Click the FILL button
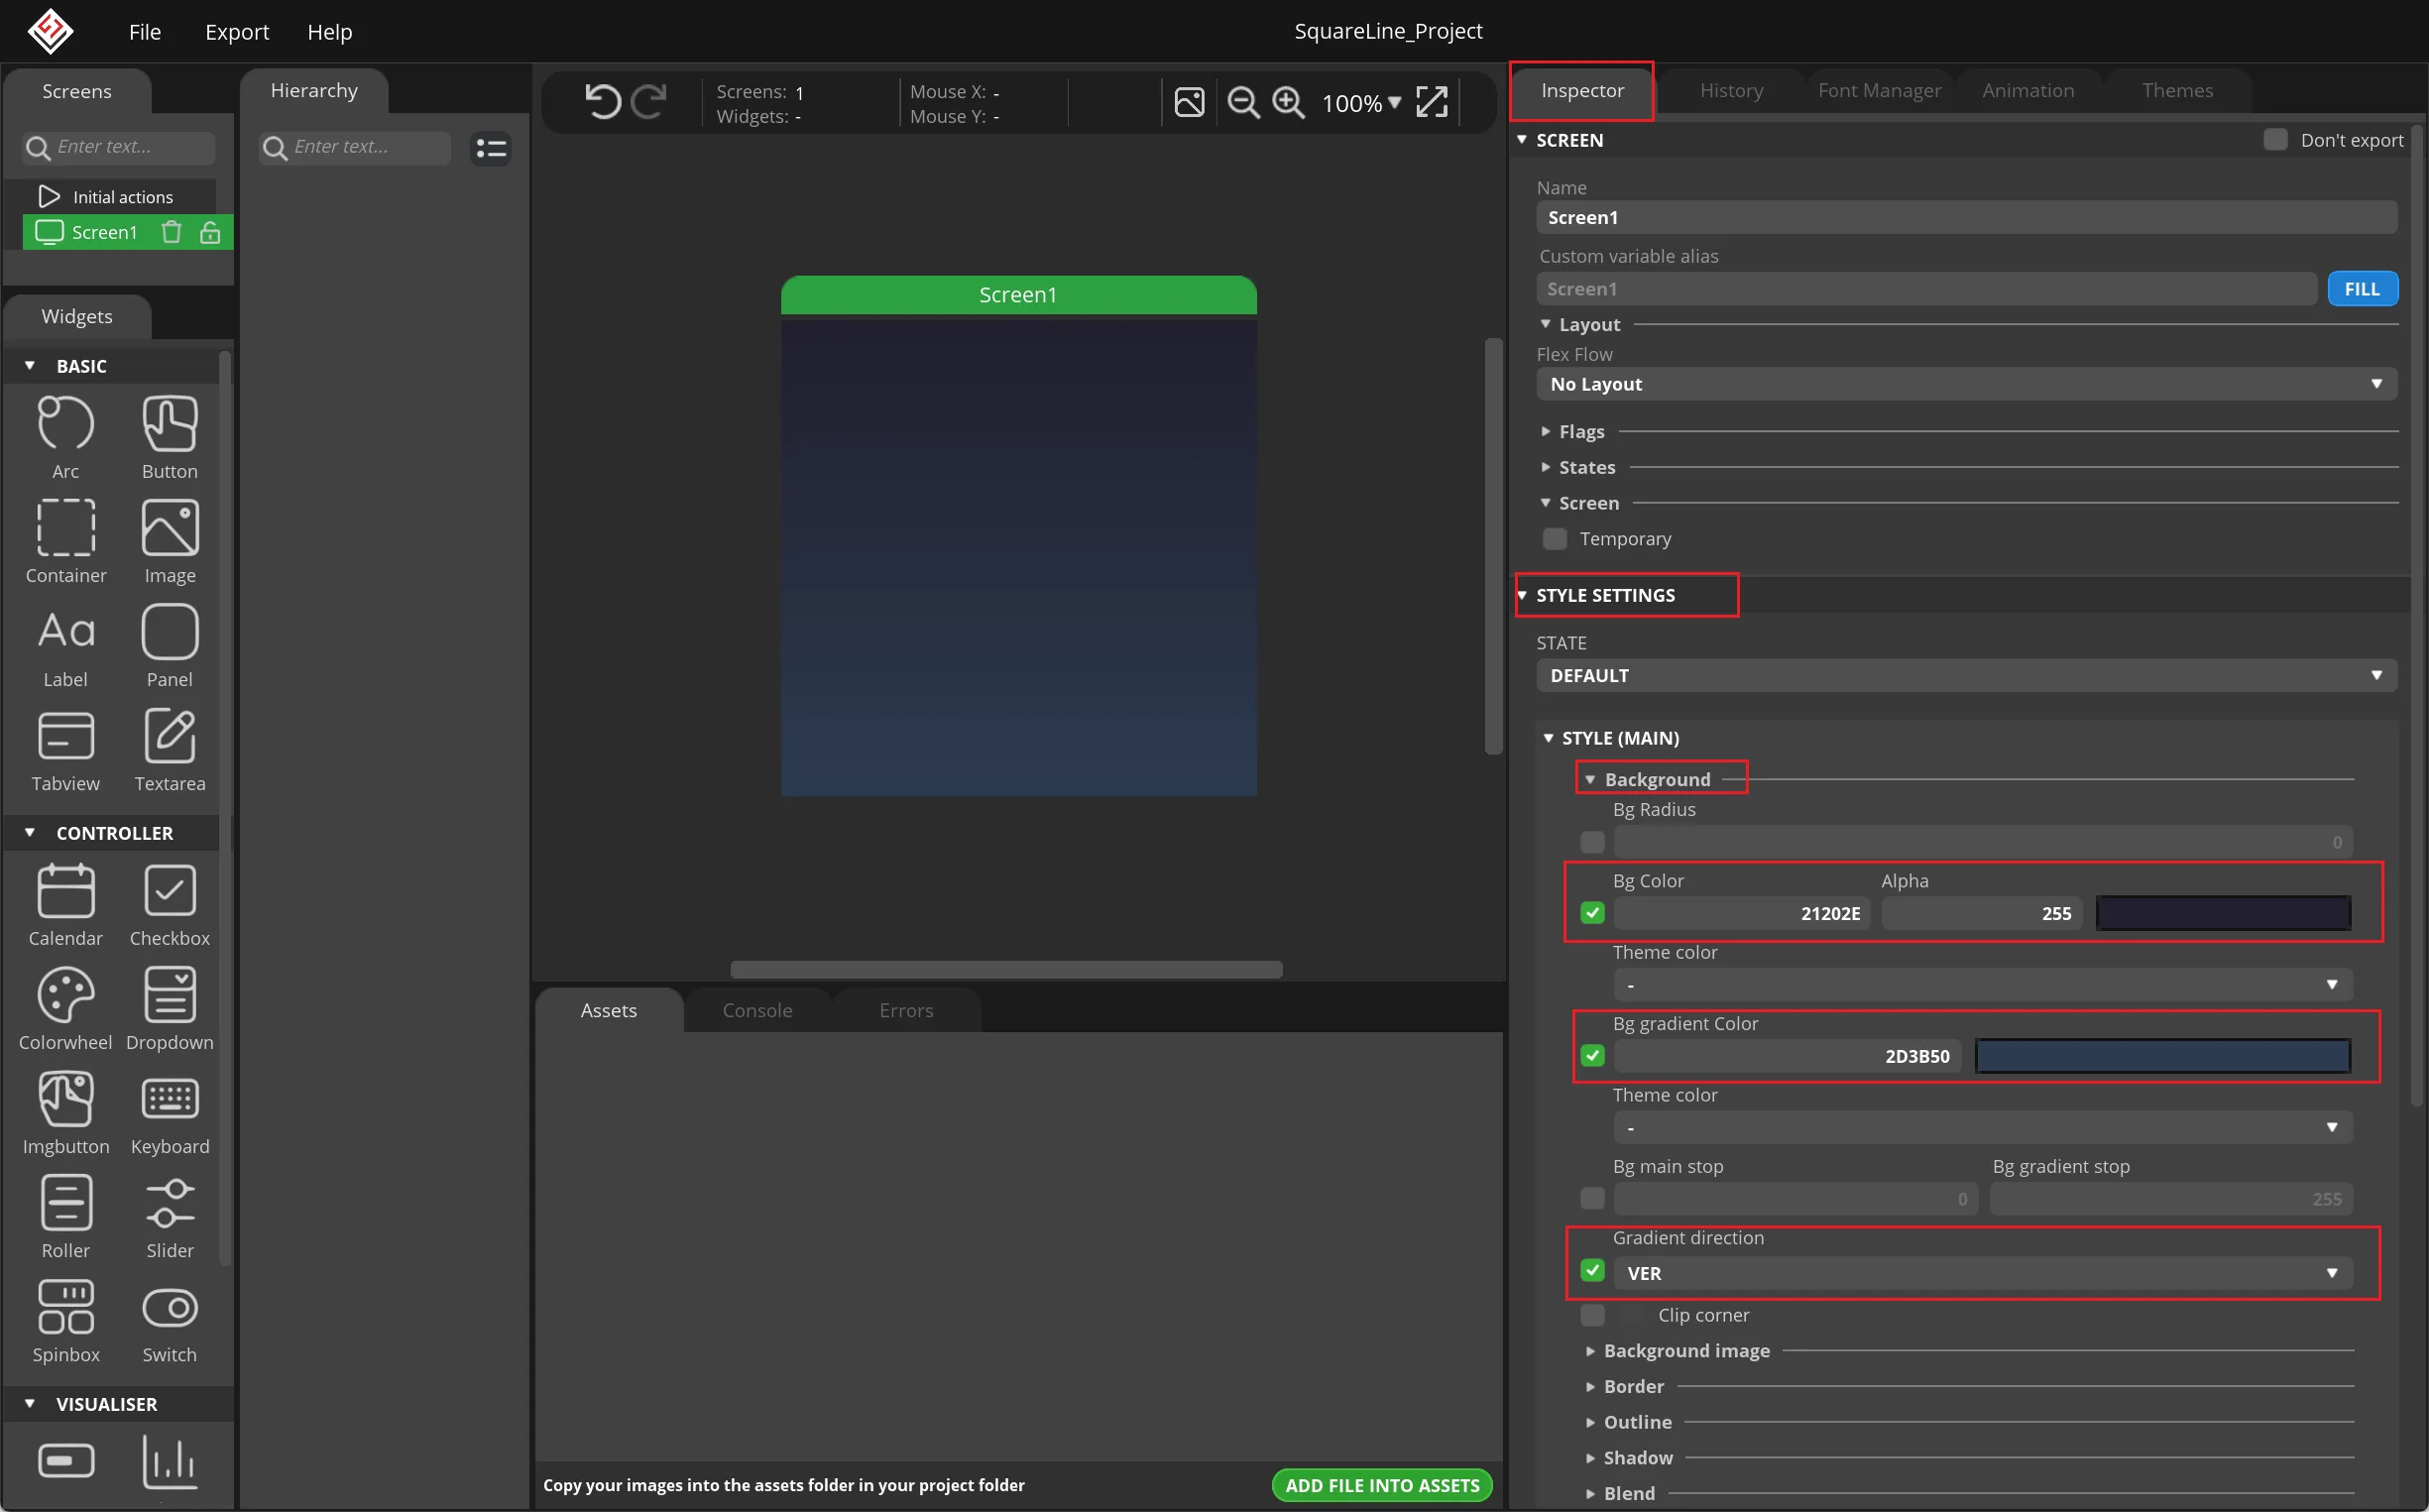Screen dimensions: 2429x1512 pyautogui.click(x=2362, y=289)
